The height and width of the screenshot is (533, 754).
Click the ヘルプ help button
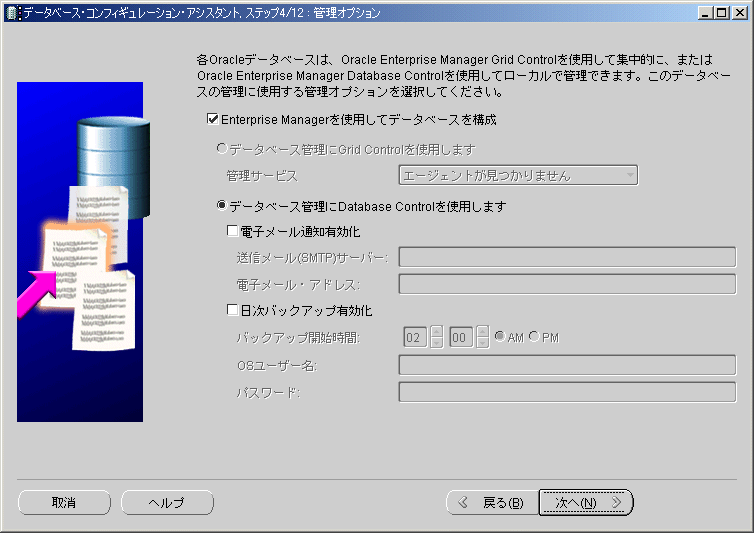(x=167, y=503)
